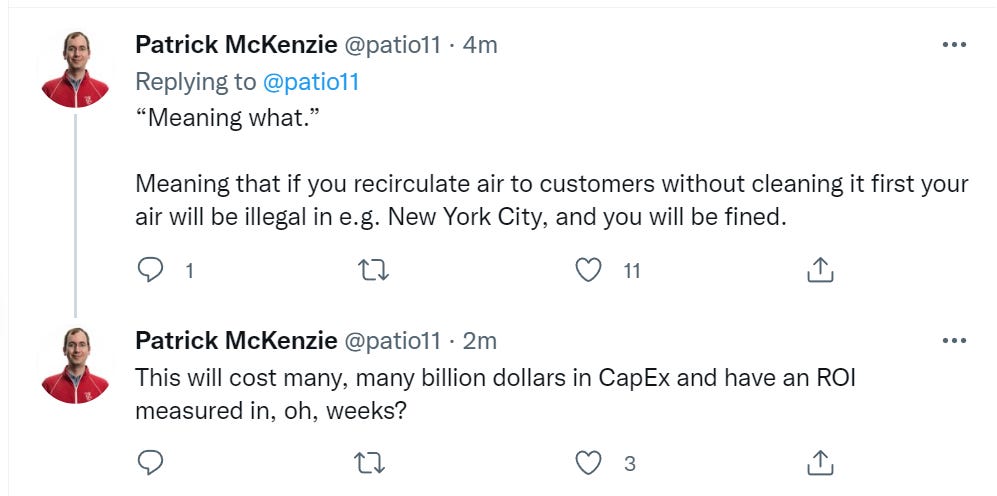Open more options on the first tweet
The height and width of the screenshot is (496, 997).
click(x=954, y=46)
